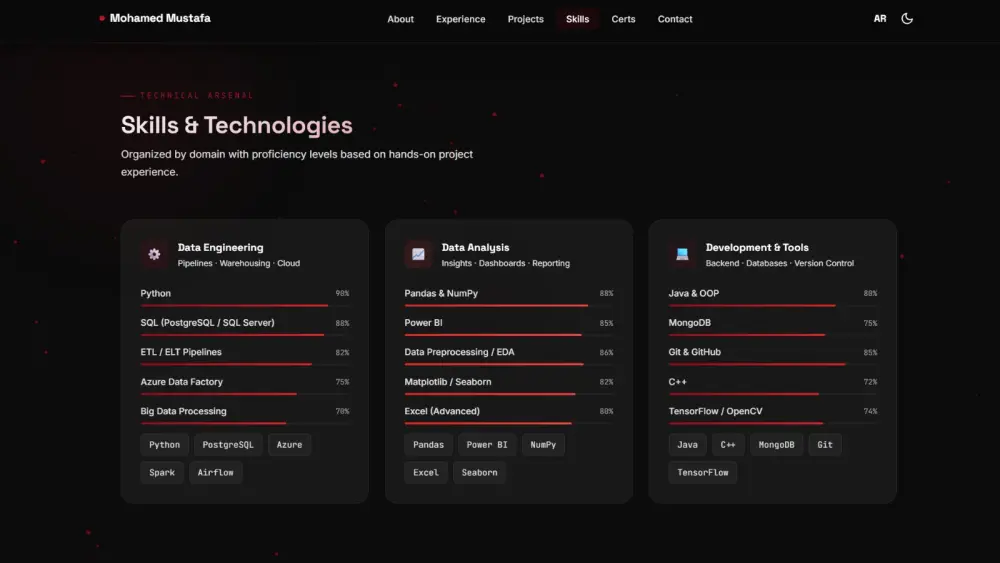Click the Development & Tools laptop icon
The height and width of the screenshot is (563, 1000).
(682, 254)
